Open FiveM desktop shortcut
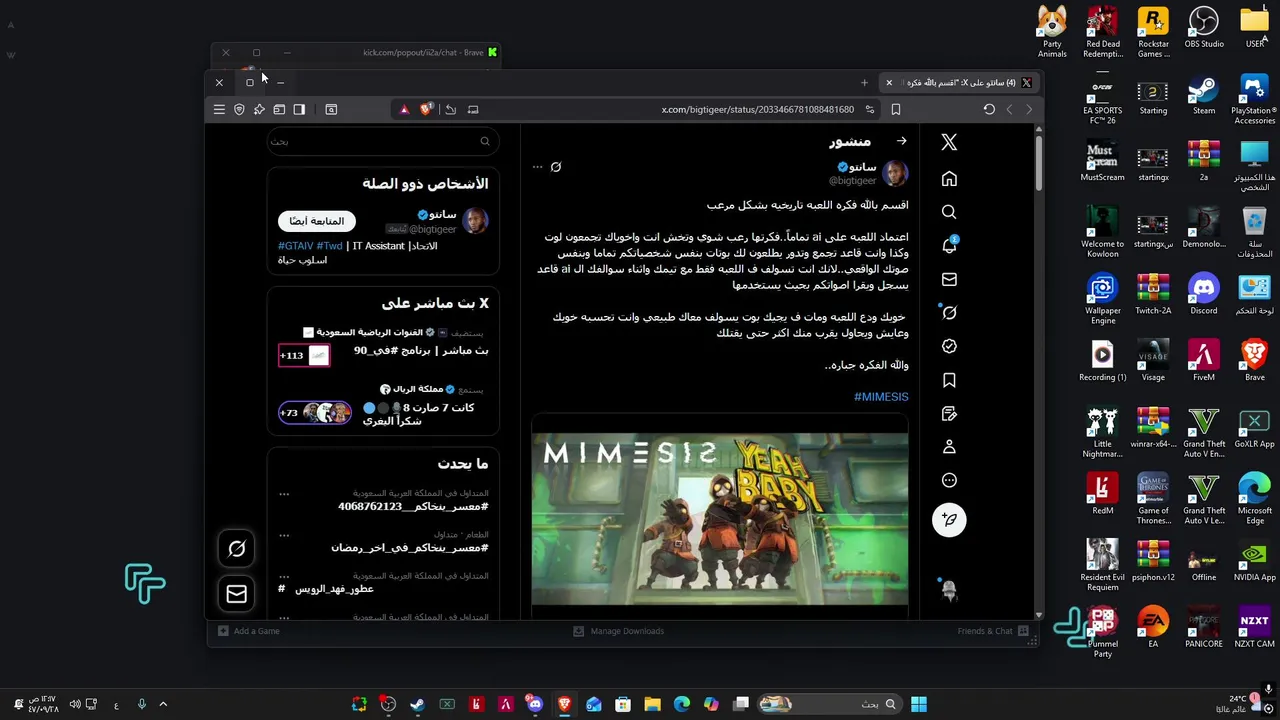The image size is (1280, 720). [x=1204, y=360]
